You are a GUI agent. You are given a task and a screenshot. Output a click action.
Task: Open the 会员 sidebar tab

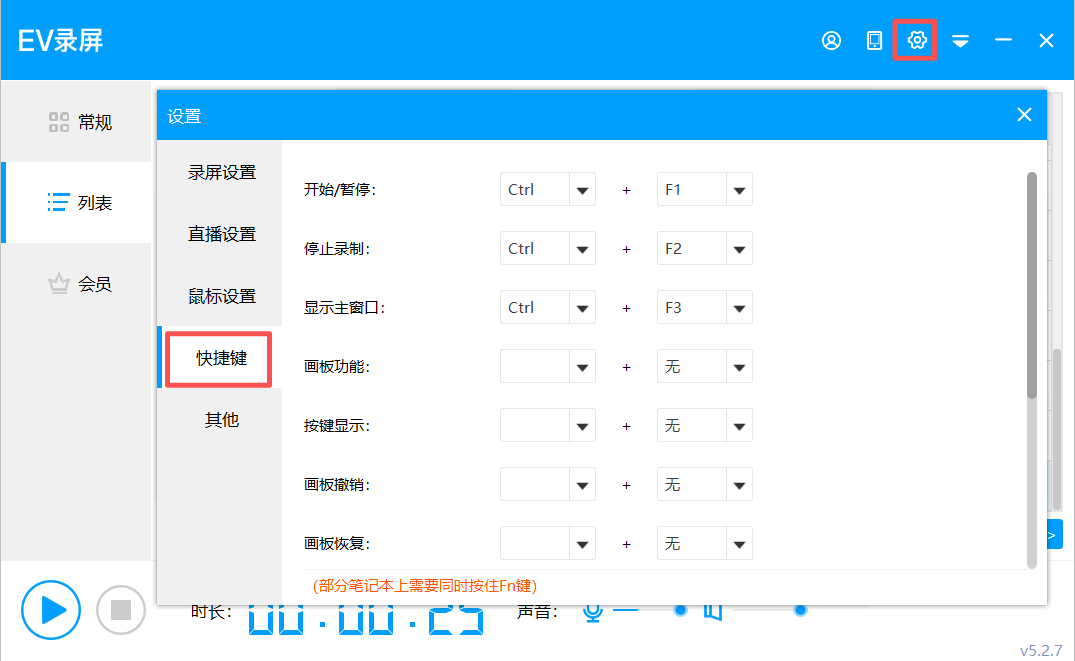76,284
